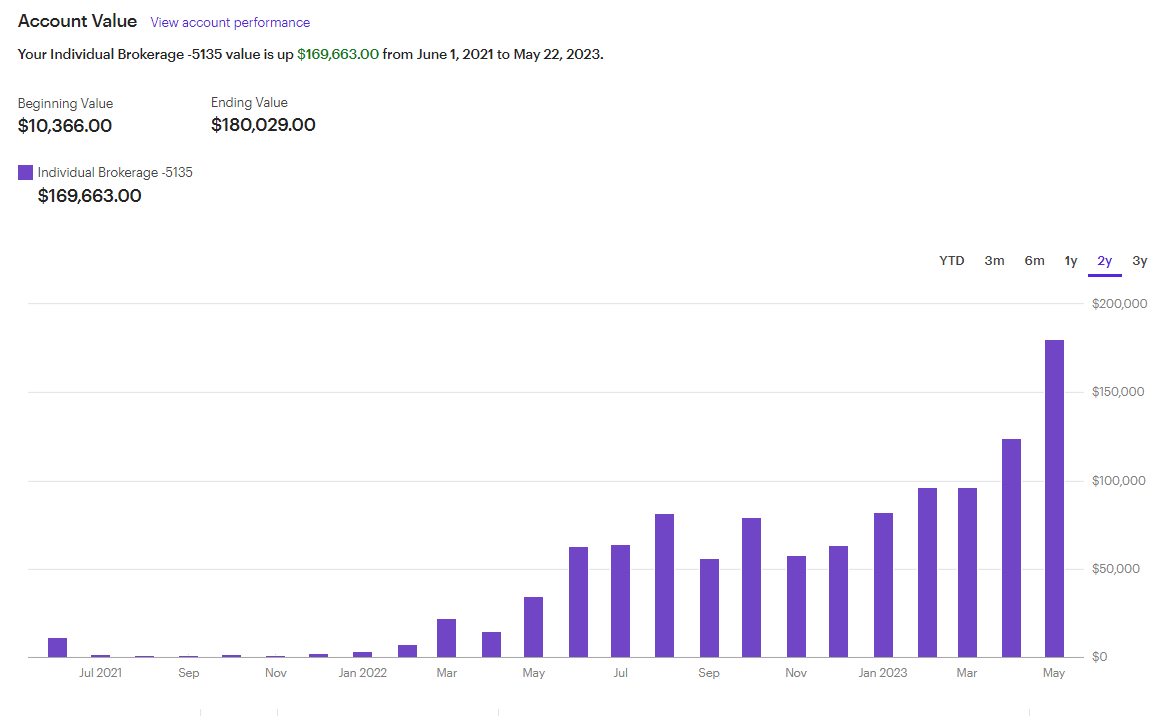
Task: Click the tallest bar for May 2023
Action: click(x=1054, y=499)
